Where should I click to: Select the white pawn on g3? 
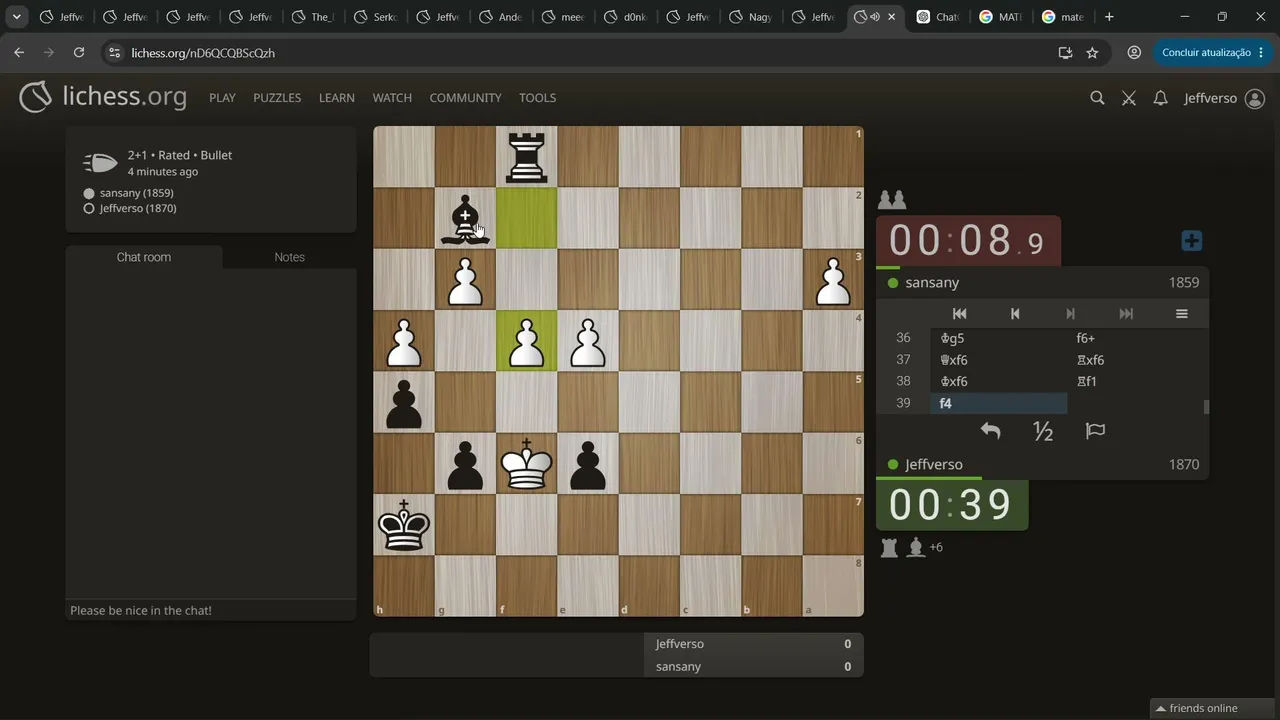pos(465,280)
